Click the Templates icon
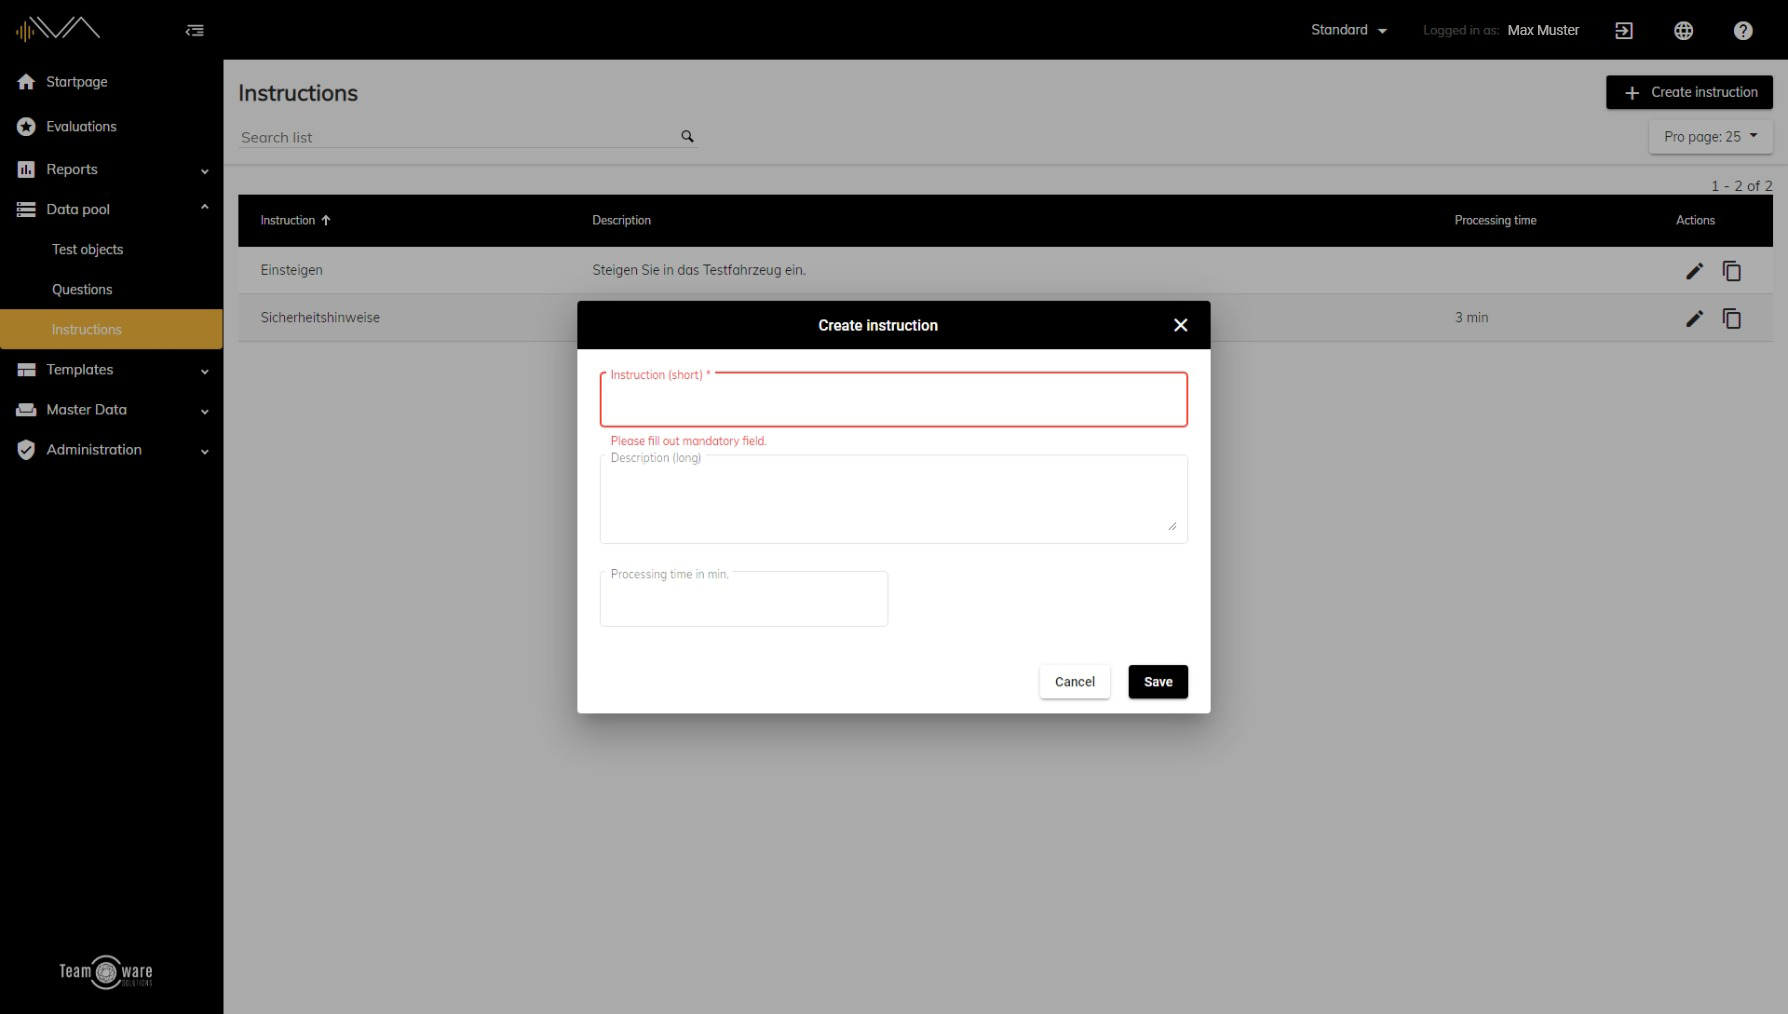Image resolution: width=1788 pixels, height=1014 pixels. [26, 369]
